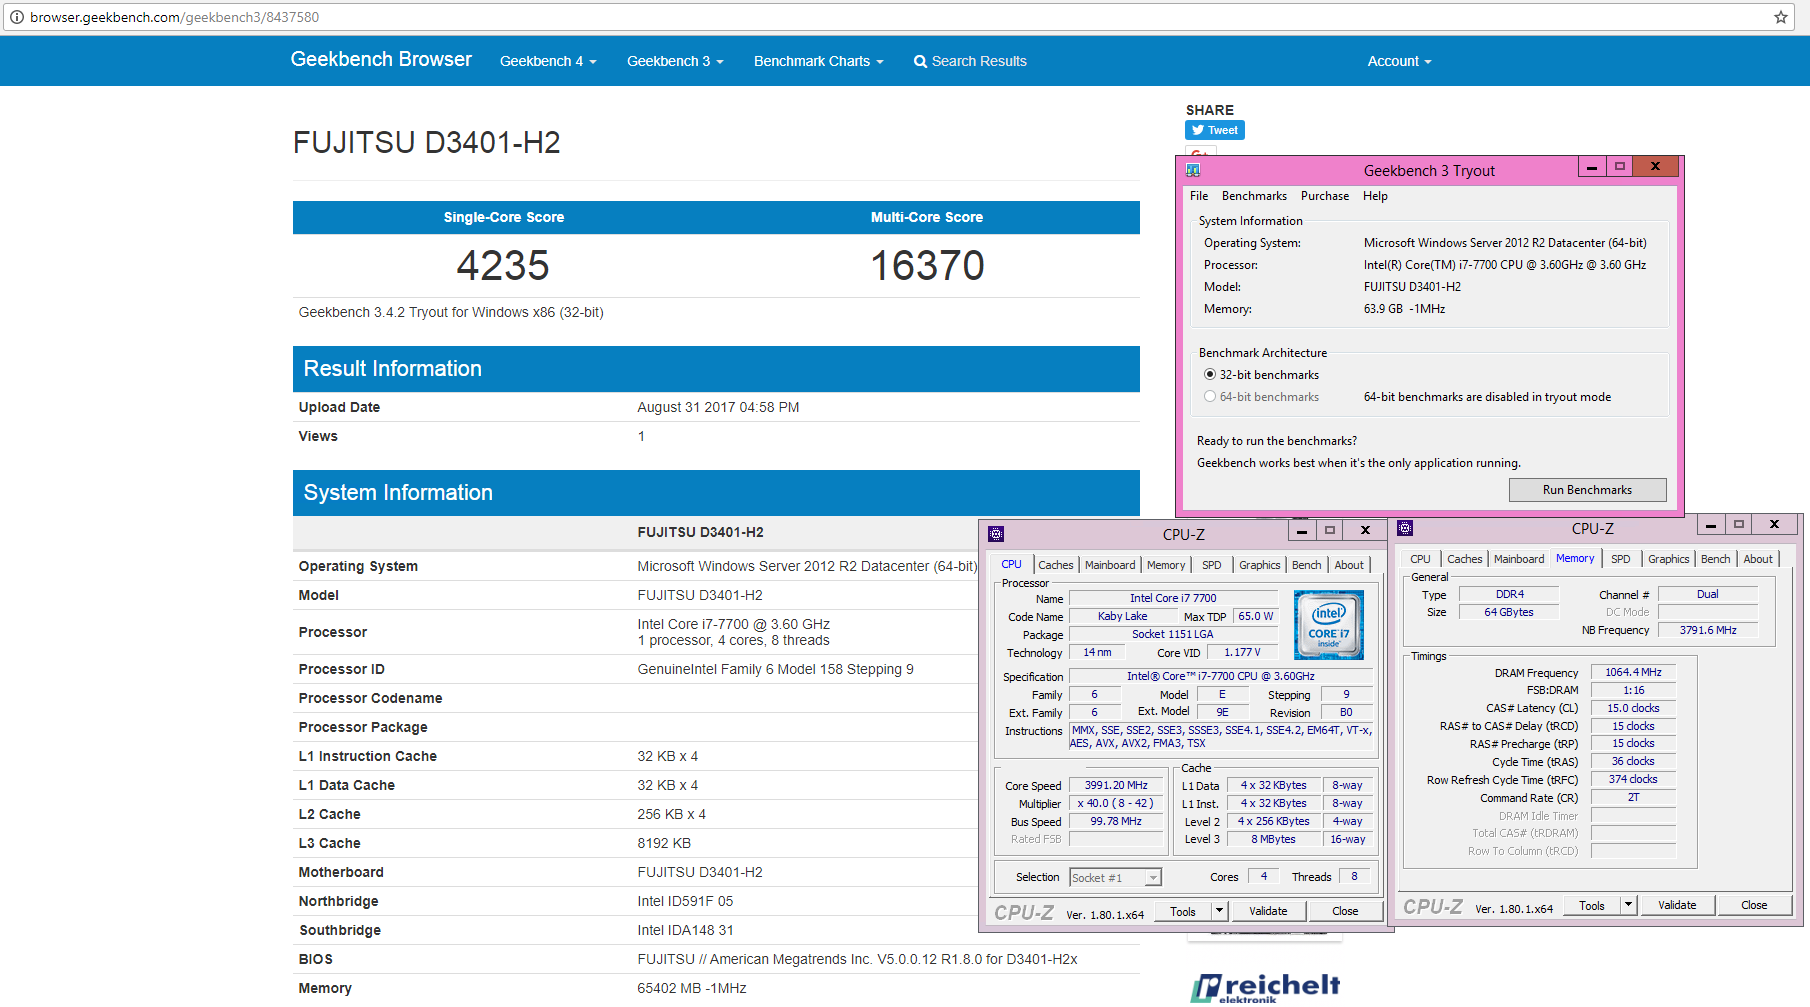Close the right CPU-Z window with X
Image resolution: width=1810 pixels, height=1007 pixels.
1774,525
